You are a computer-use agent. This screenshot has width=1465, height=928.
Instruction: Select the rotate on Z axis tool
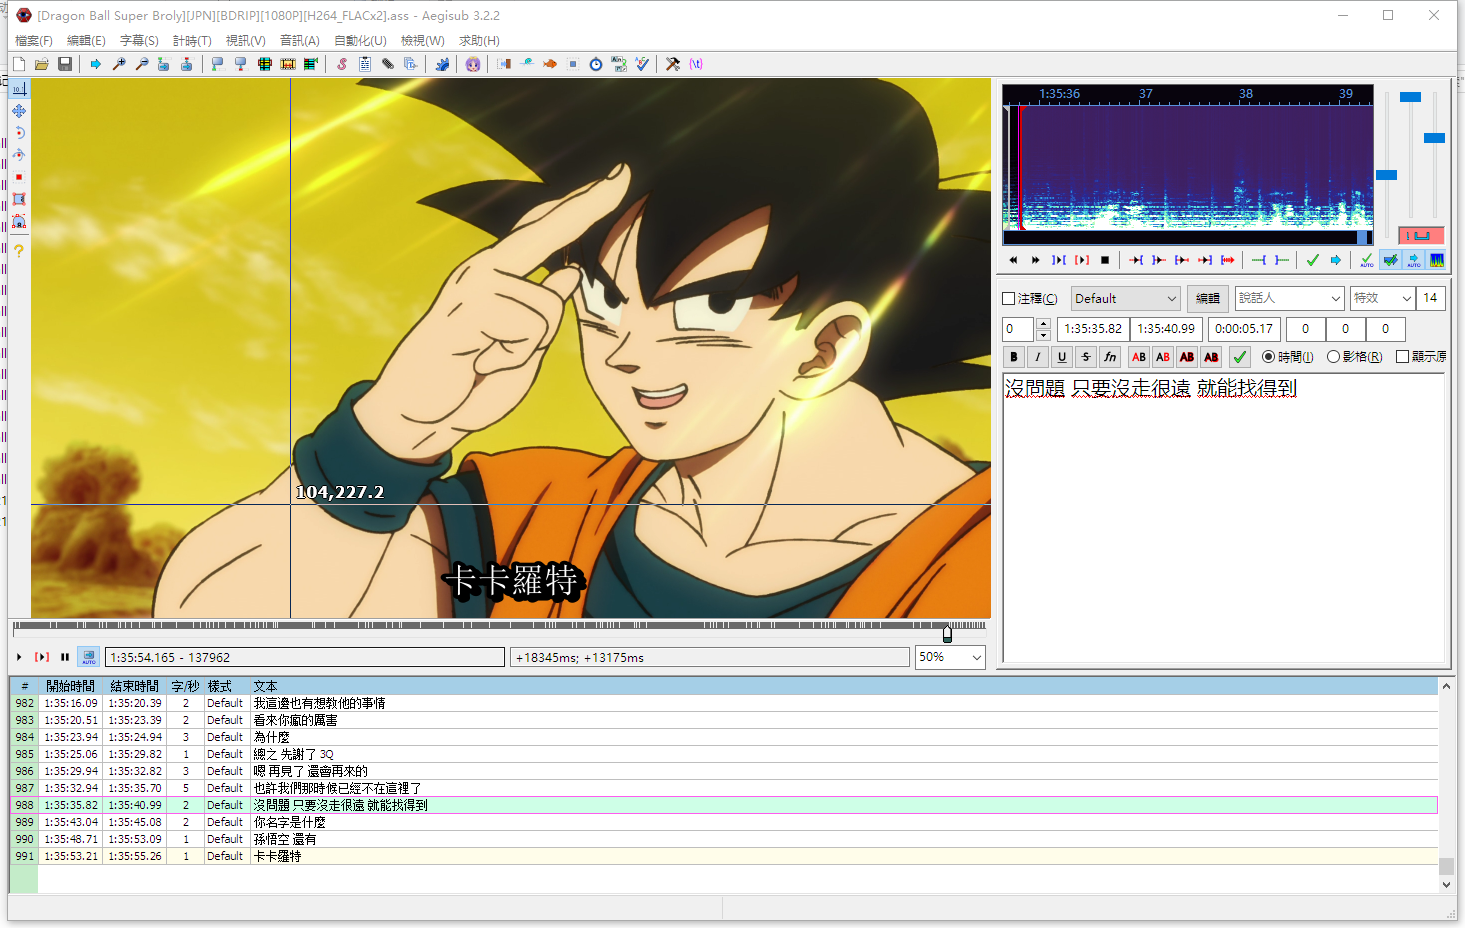[19, 133]
